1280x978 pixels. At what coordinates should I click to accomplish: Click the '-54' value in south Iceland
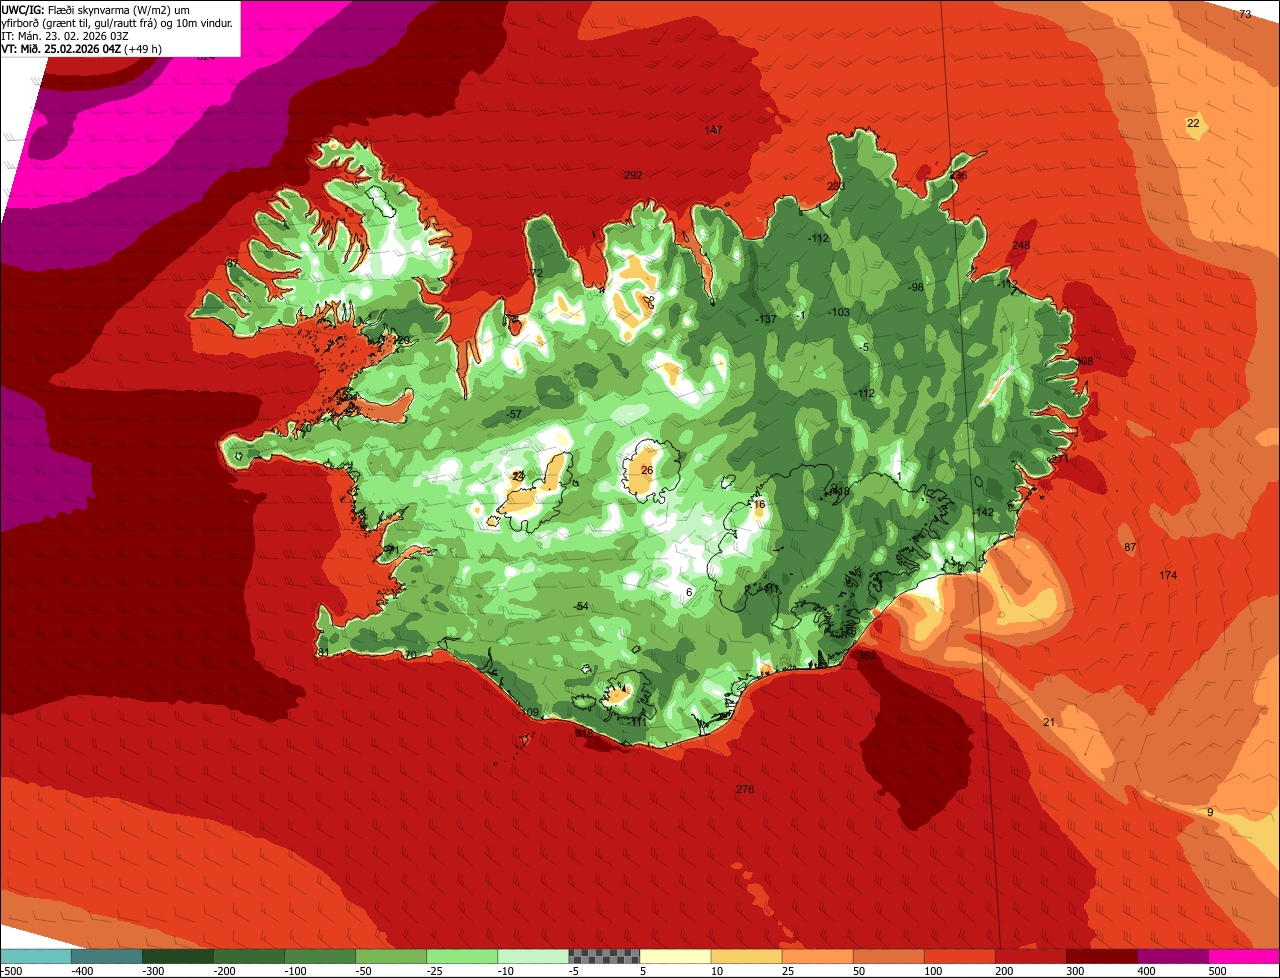pos(581,607)
